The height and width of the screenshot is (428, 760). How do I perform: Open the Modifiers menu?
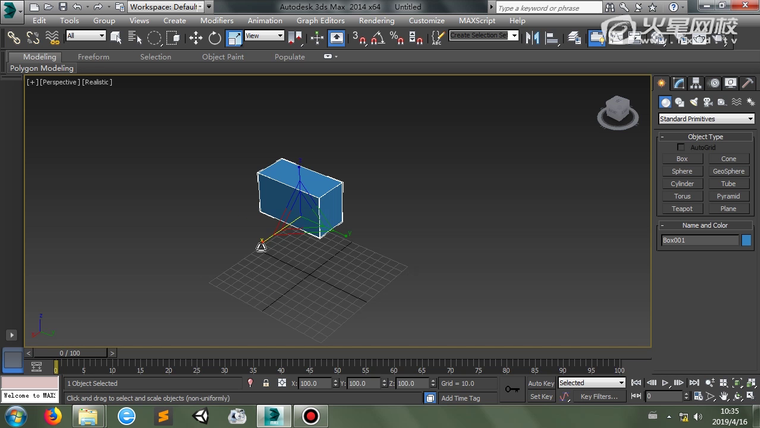click(x=216, y=20)
